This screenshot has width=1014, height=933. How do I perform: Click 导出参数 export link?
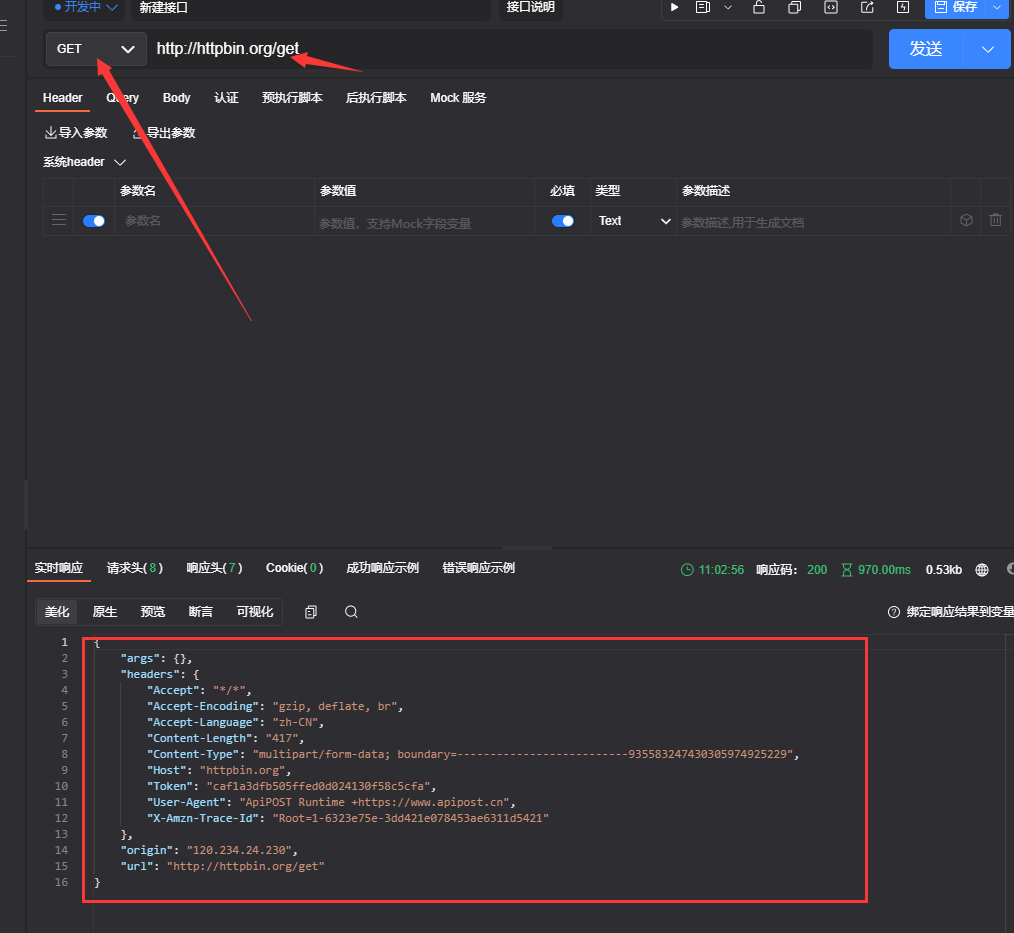[x=164, y=133]
